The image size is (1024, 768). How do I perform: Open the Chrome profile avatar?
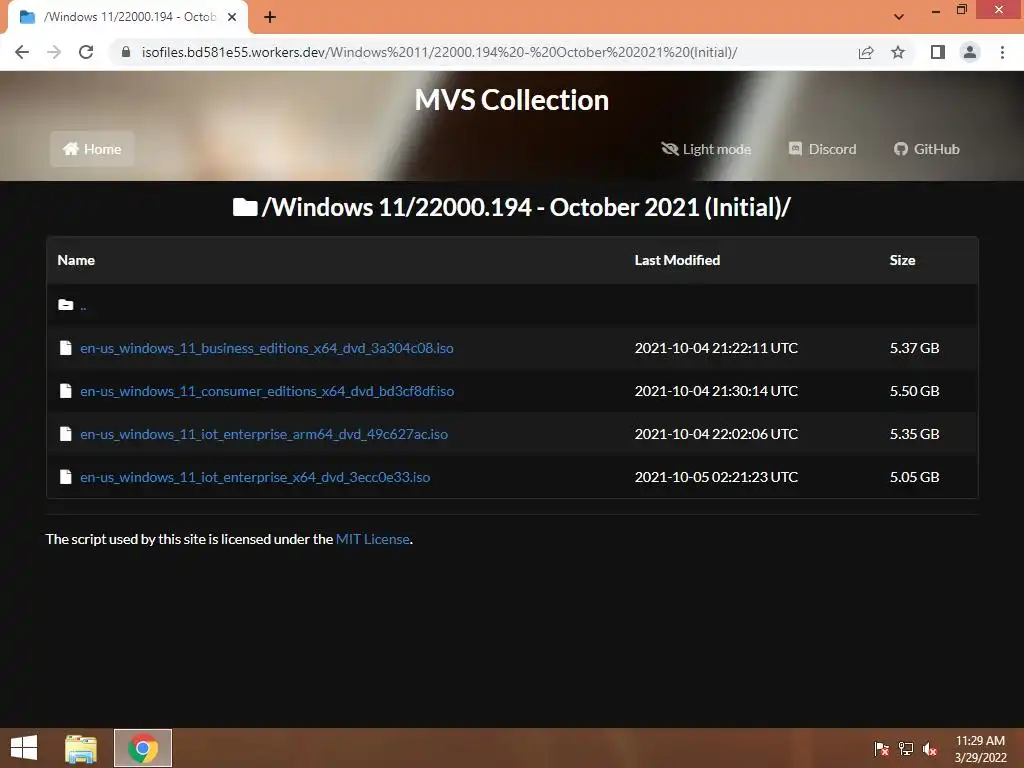pos(970,52)
